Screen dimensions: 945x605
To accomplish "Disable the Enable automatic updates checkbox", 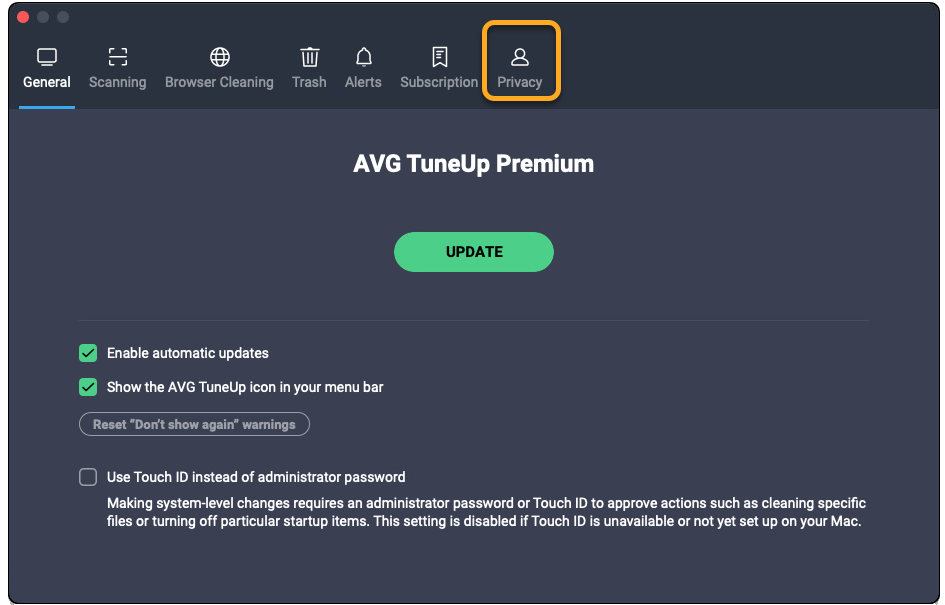I will 88,353.
